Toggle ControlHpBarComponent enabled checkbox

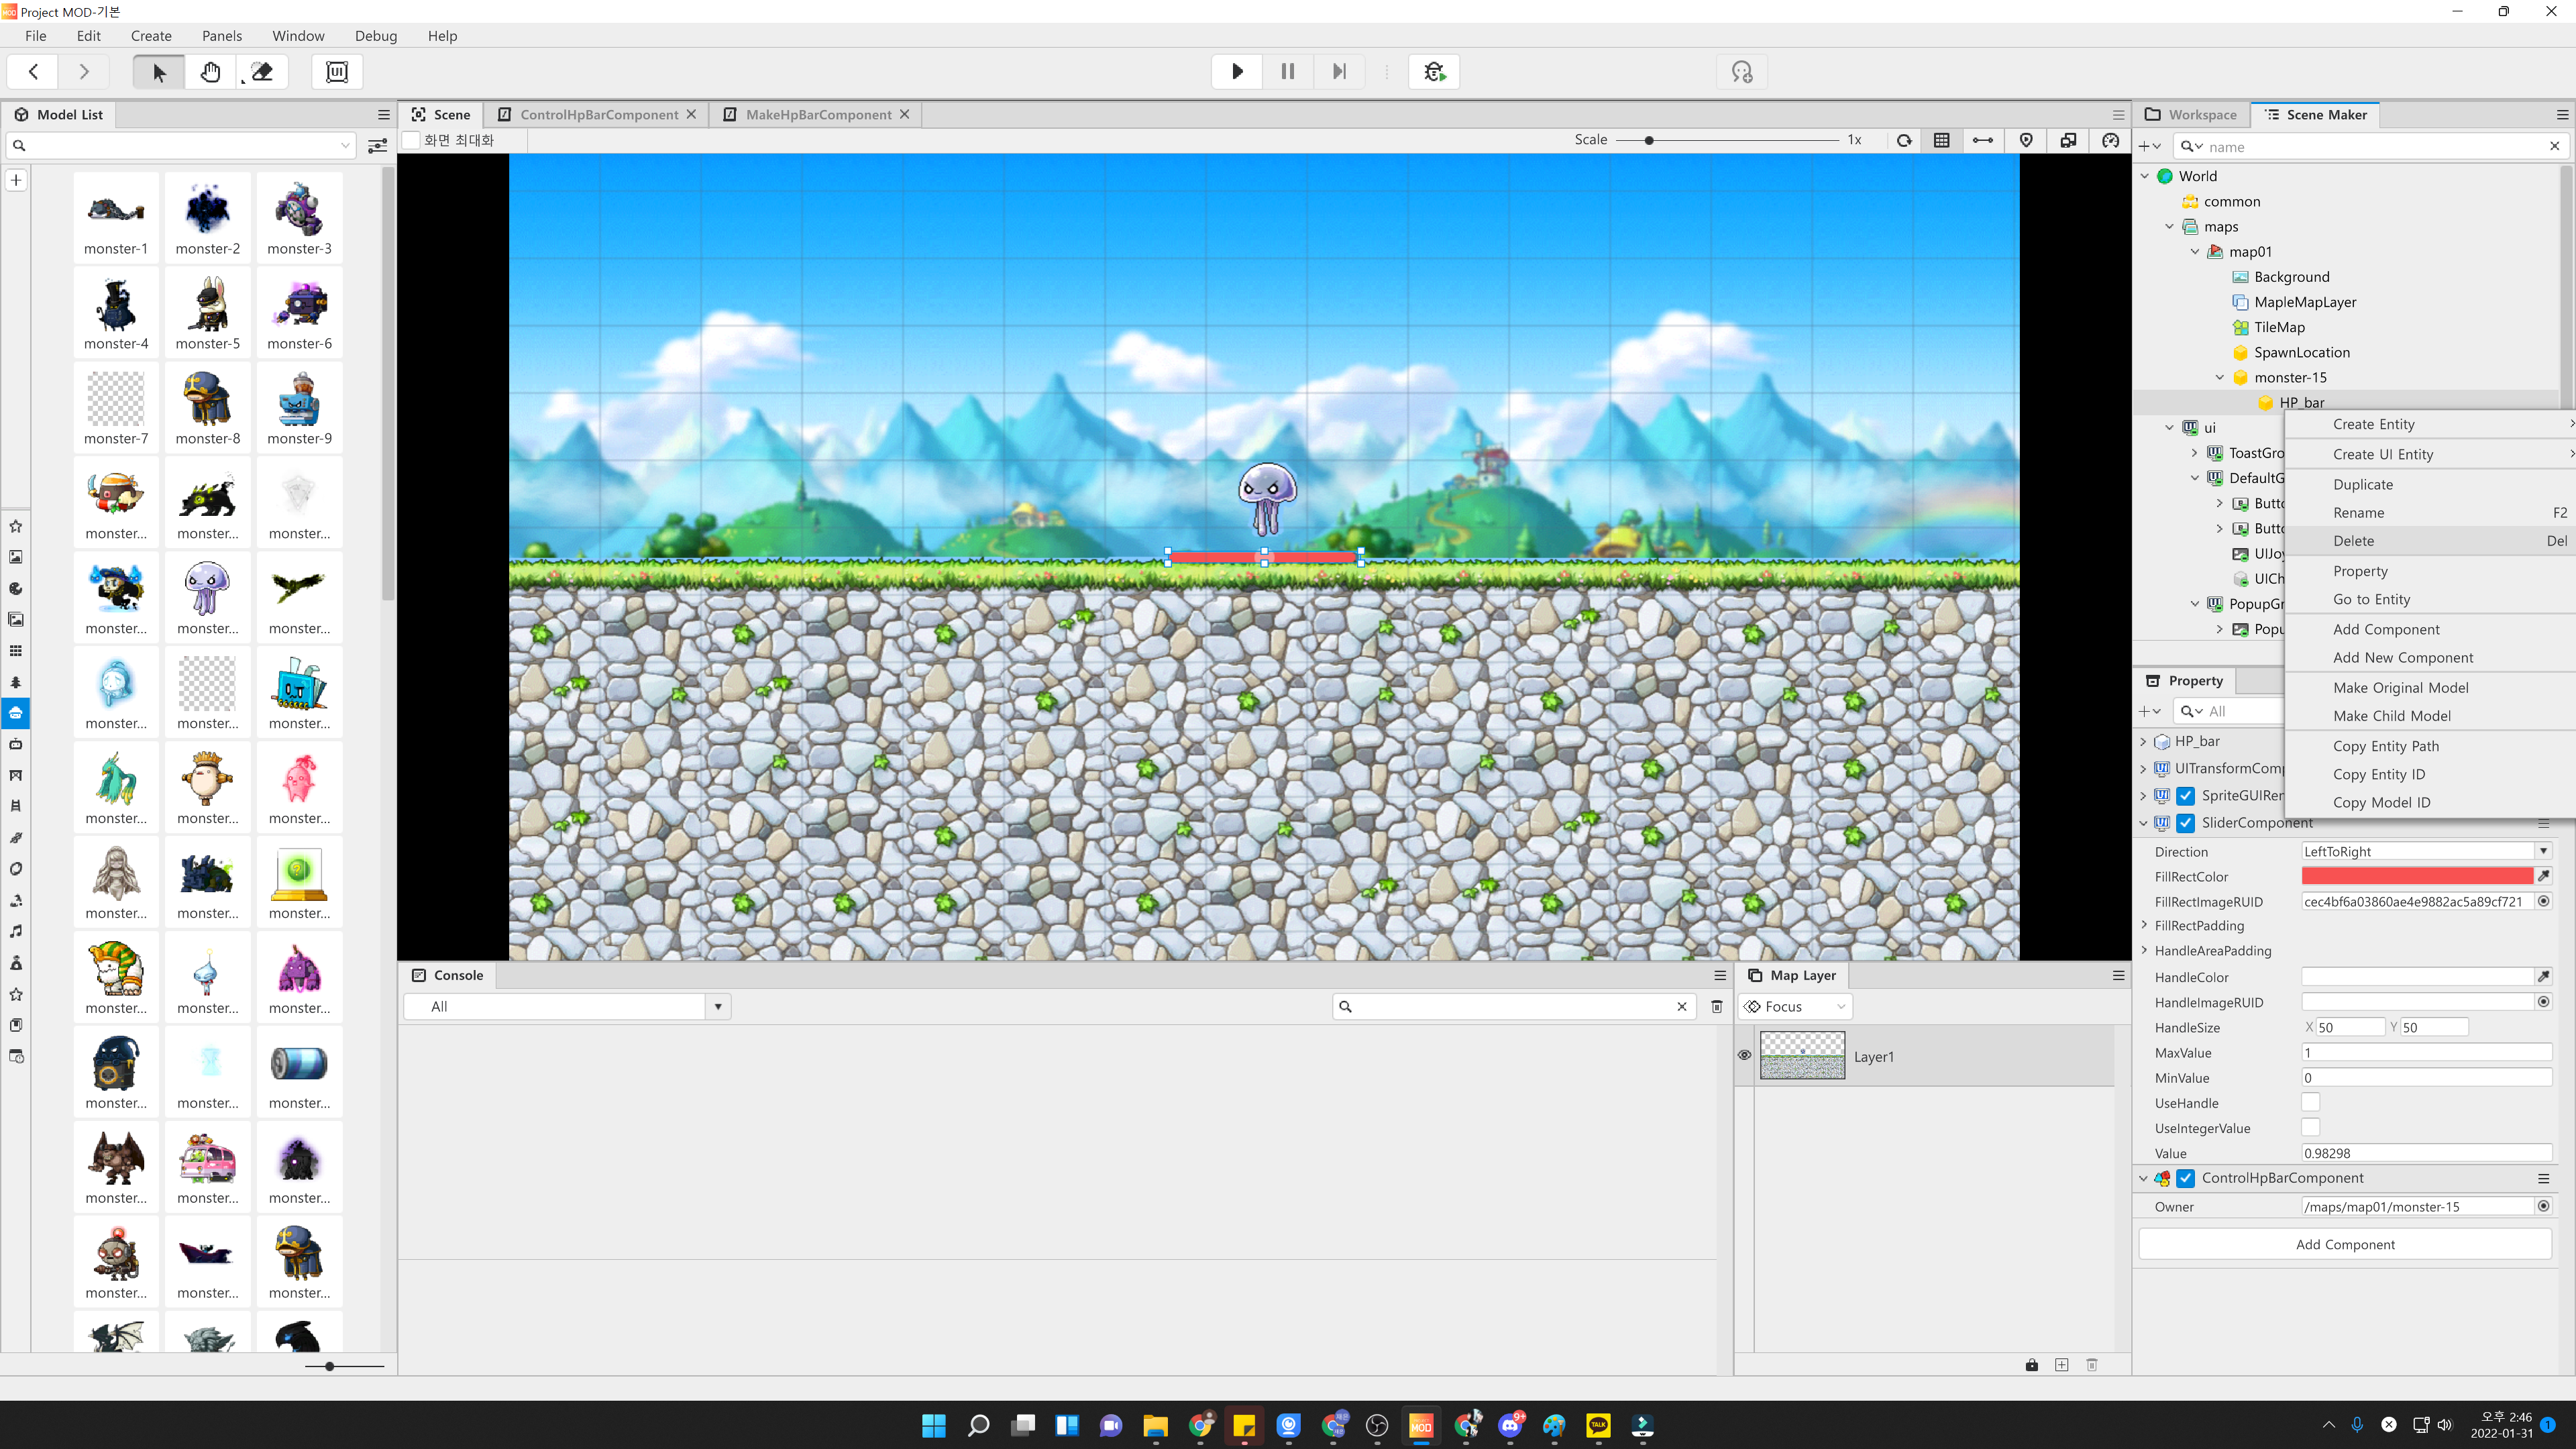[2186, 1178]
